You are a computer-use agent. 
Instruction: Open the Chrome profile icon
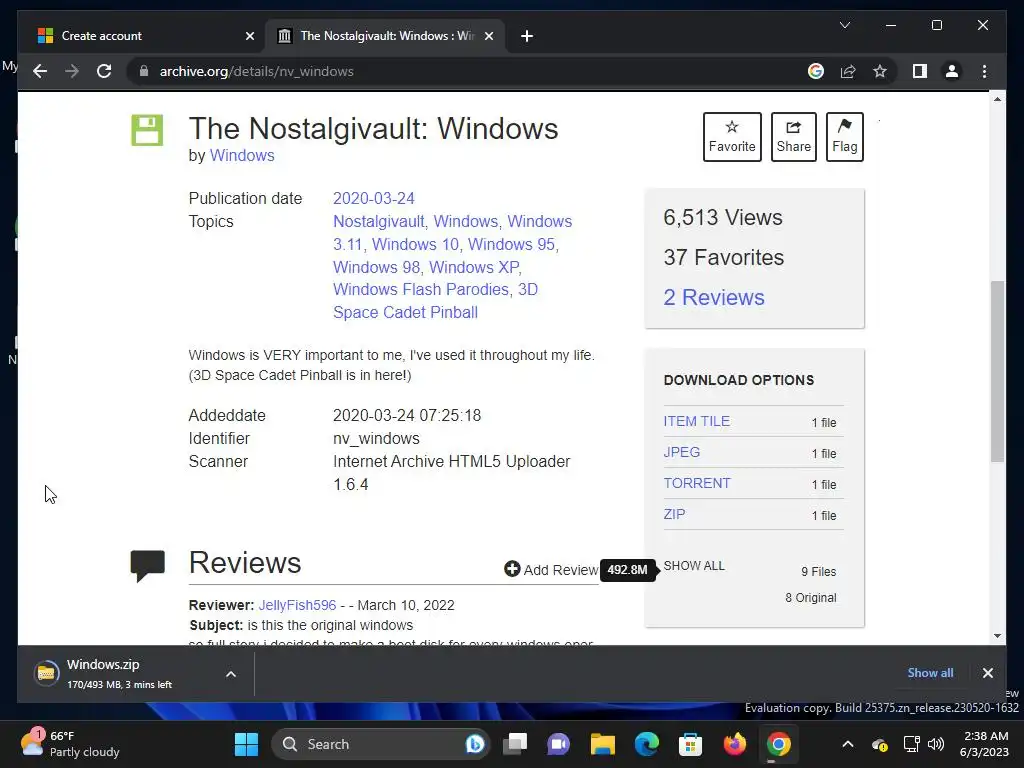[952, 71]
